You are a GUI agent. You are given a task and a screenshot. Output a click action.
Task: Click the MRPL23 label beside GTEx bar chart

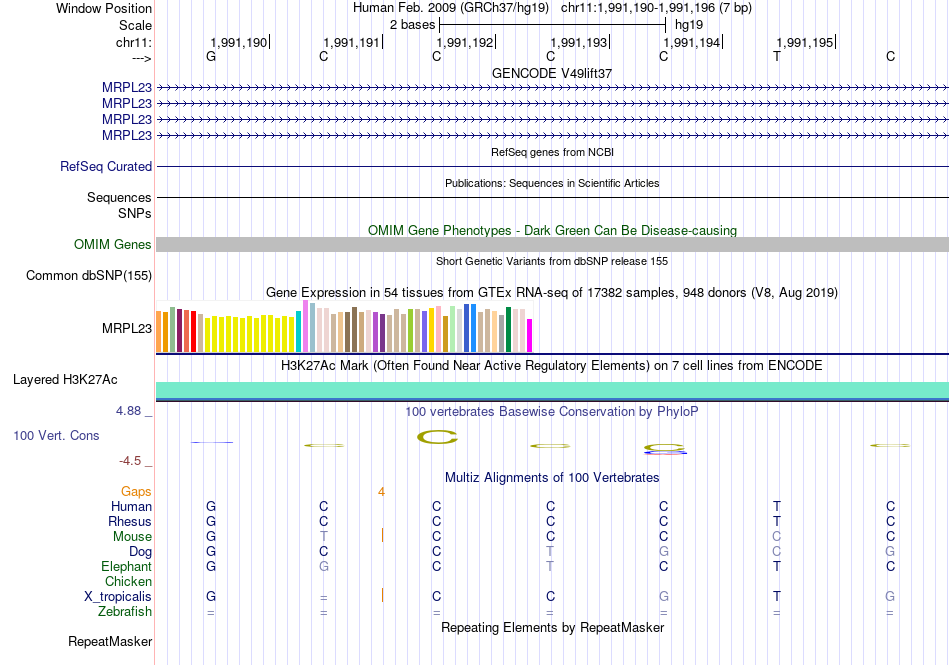coord(127,328)
